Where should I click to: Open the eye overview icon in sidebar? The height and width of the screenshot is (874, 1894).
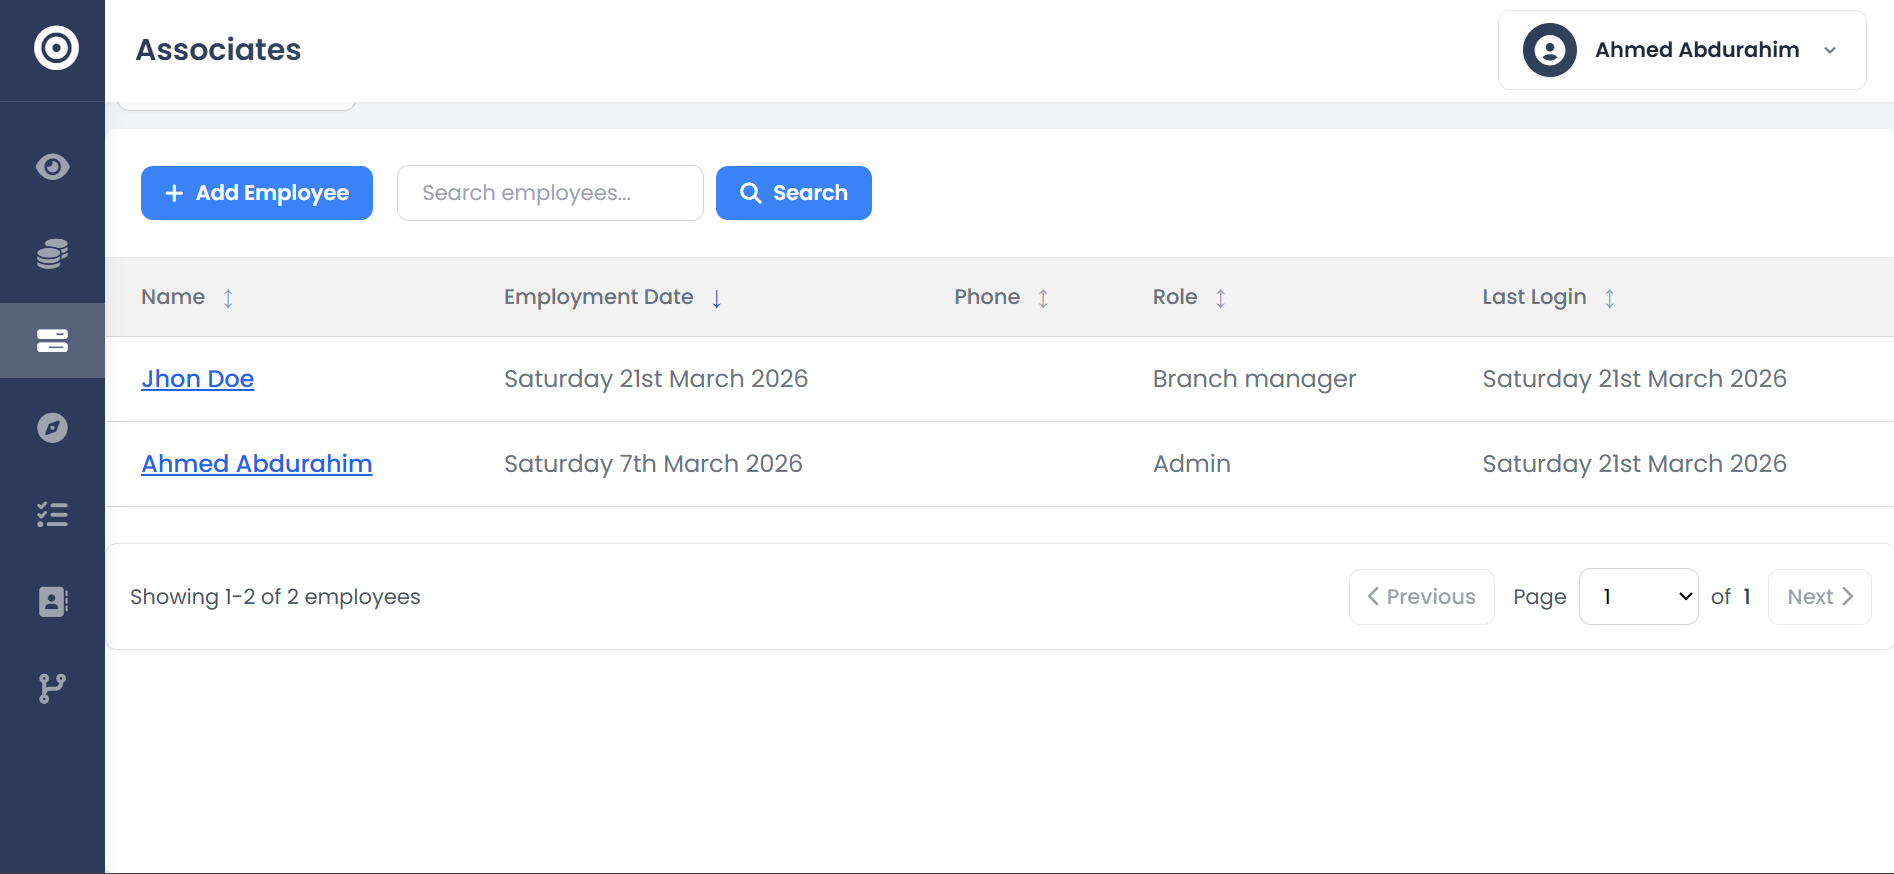[x=52, y=166]
